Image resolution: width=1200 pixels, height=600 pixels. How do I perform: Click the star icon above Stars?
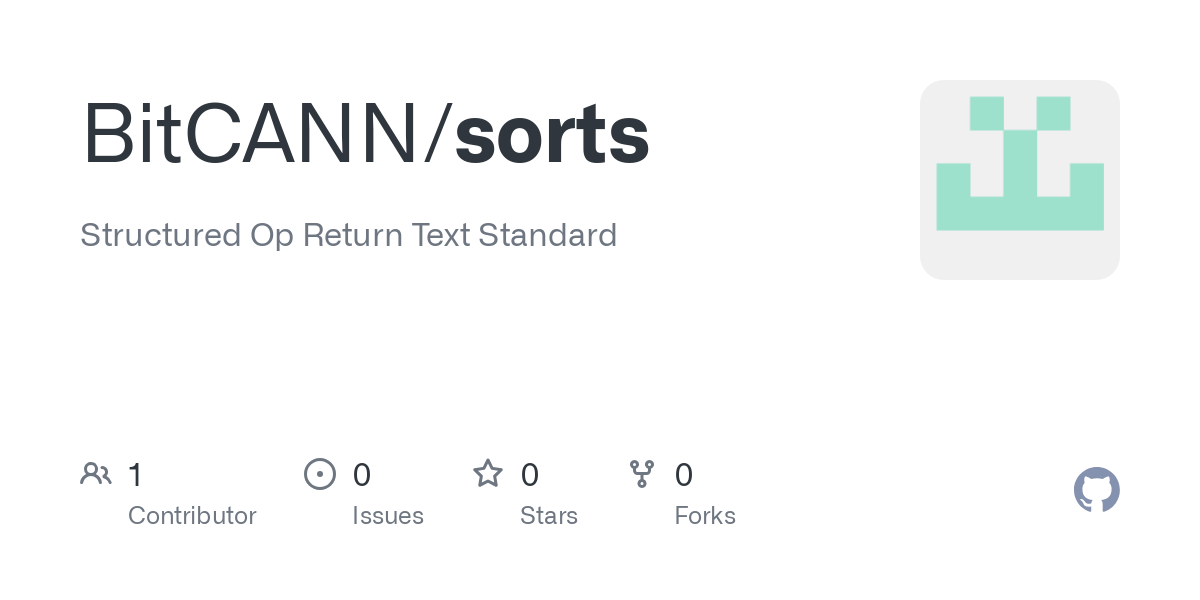(x=488, y=474)
